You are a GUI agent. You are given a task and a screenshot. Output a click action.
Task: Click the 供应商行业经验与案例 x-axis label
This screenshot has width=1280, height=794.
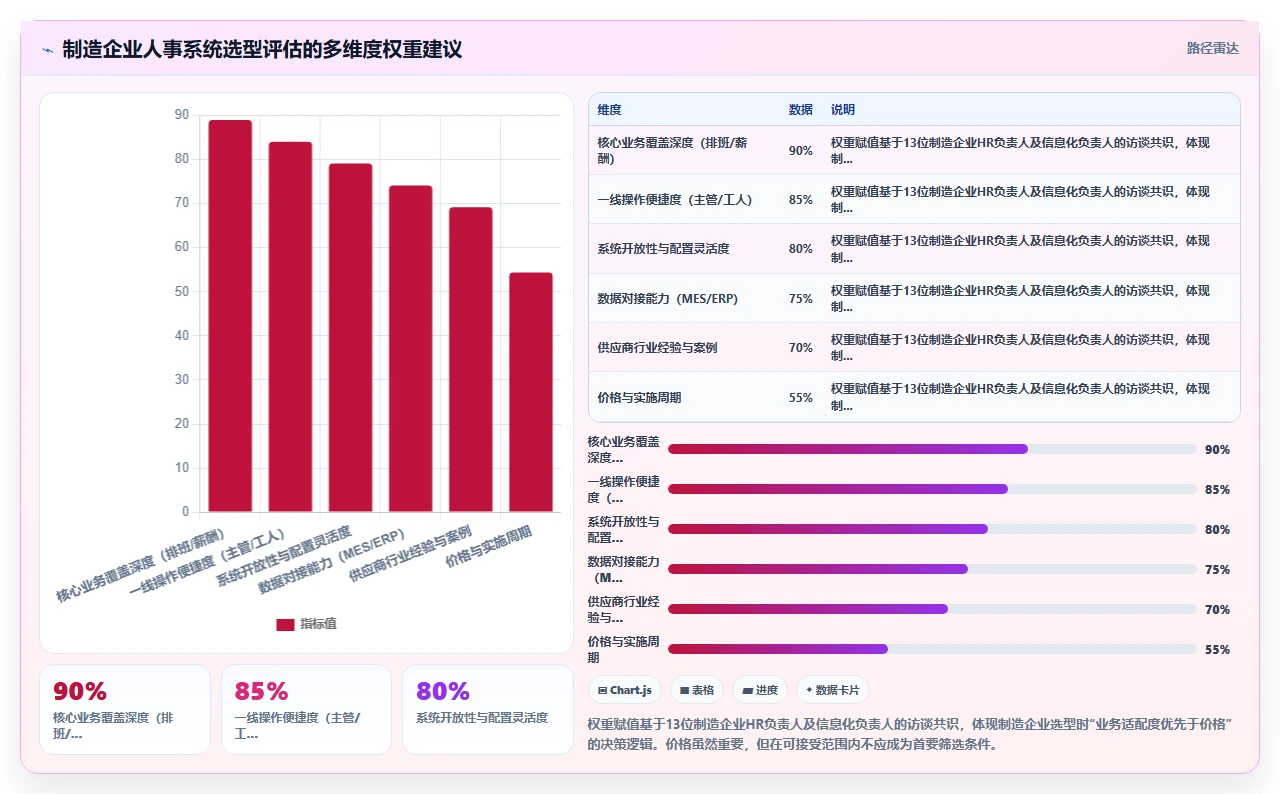(409, 552)
